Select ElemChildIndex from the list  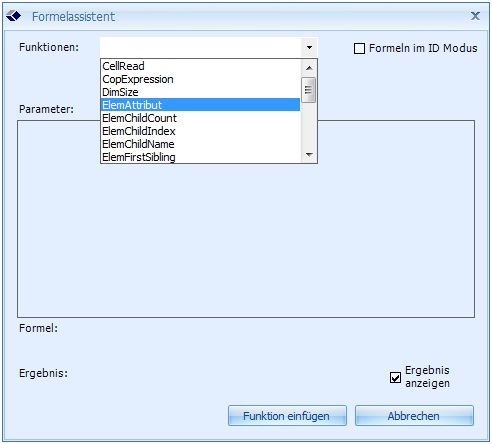[x=200, y=131]
